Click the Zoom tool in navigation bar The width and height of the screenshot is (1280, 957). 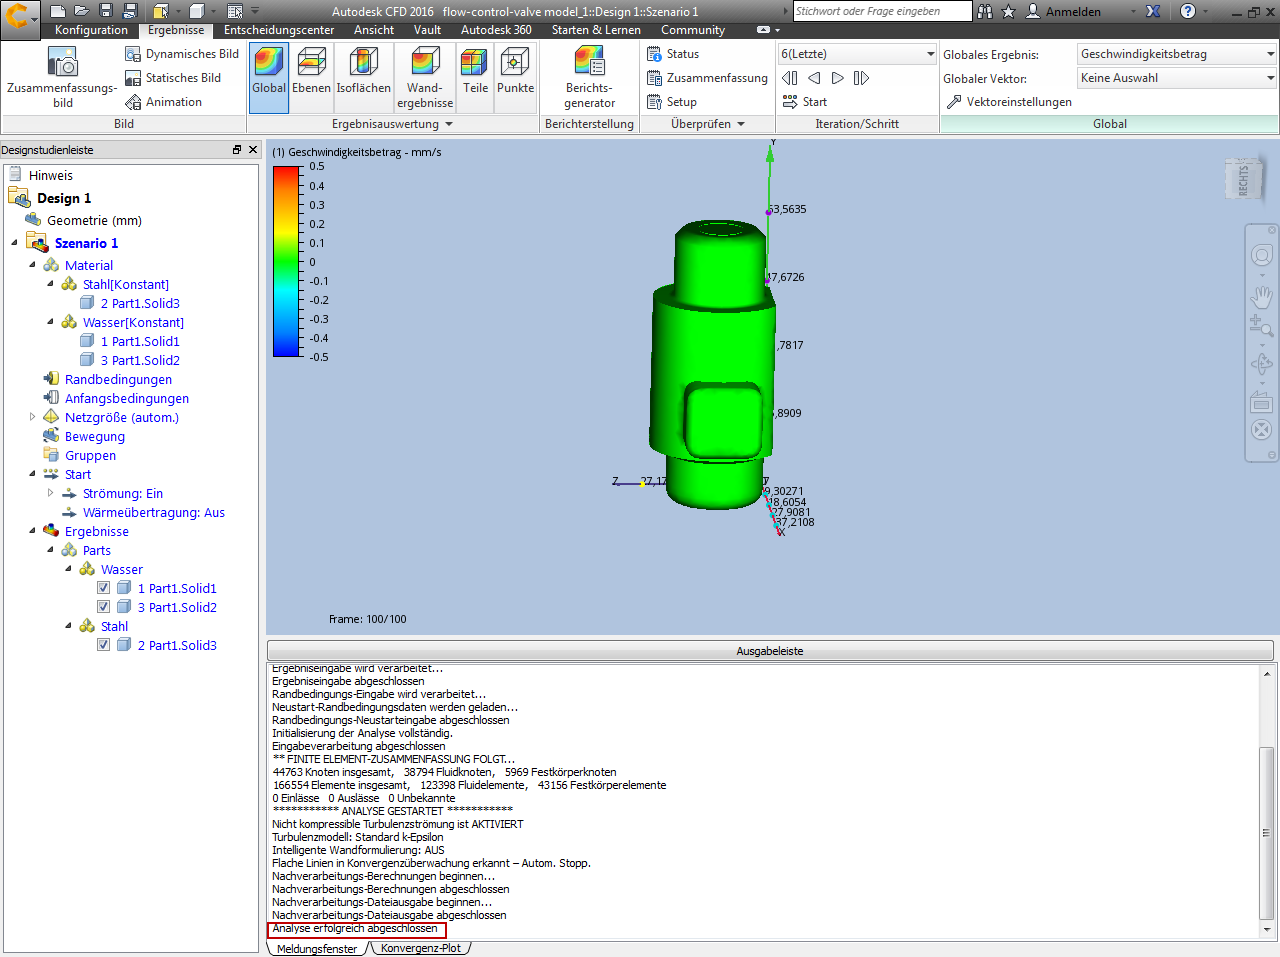pos(1261,326)
